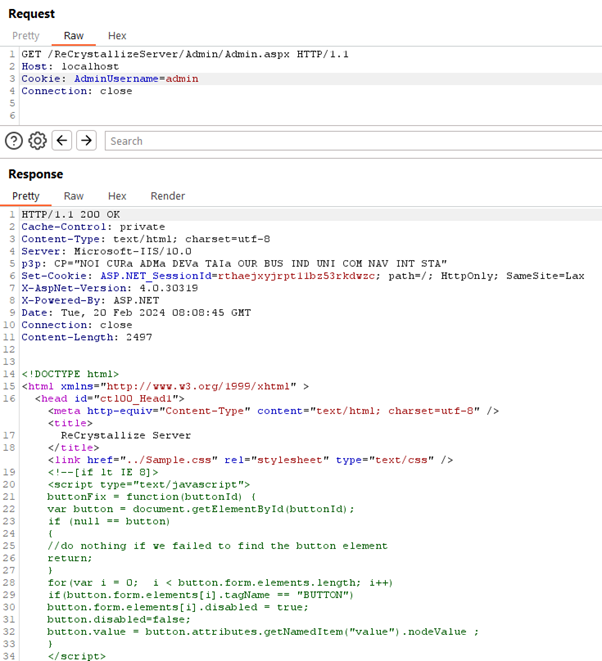This screenshot has height=661, width=602.
Task: Switch Request view to Pretty tab
Action: click(x=25, y=36)
